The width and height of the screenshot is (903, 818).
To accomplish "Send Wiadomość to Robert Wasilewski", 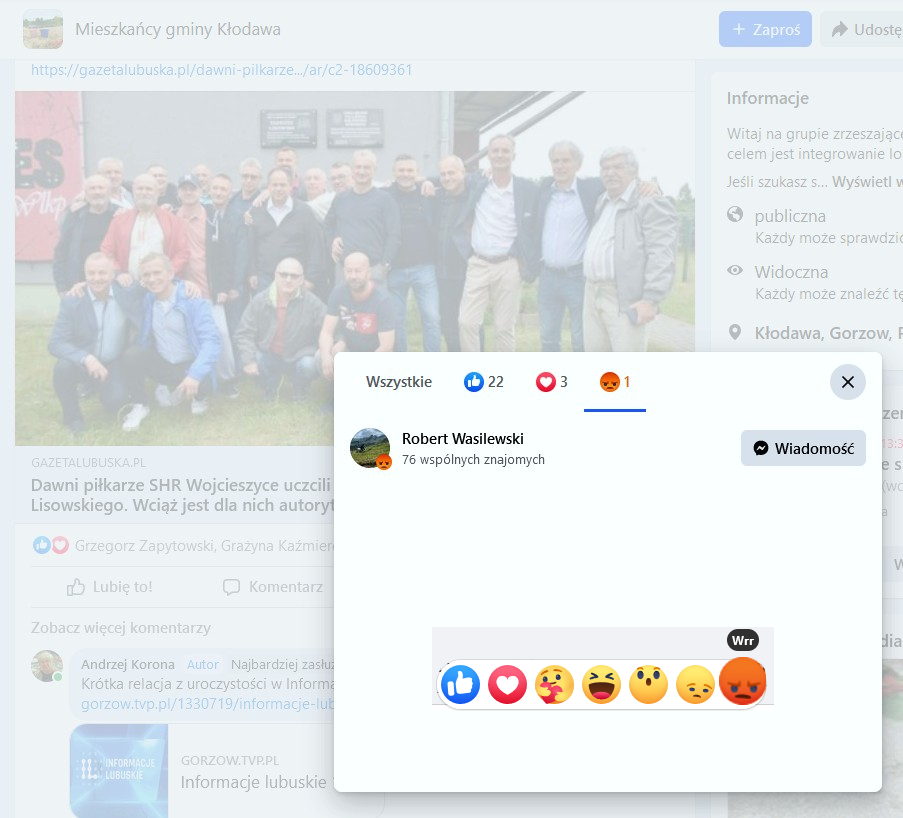I will (803, 448).
